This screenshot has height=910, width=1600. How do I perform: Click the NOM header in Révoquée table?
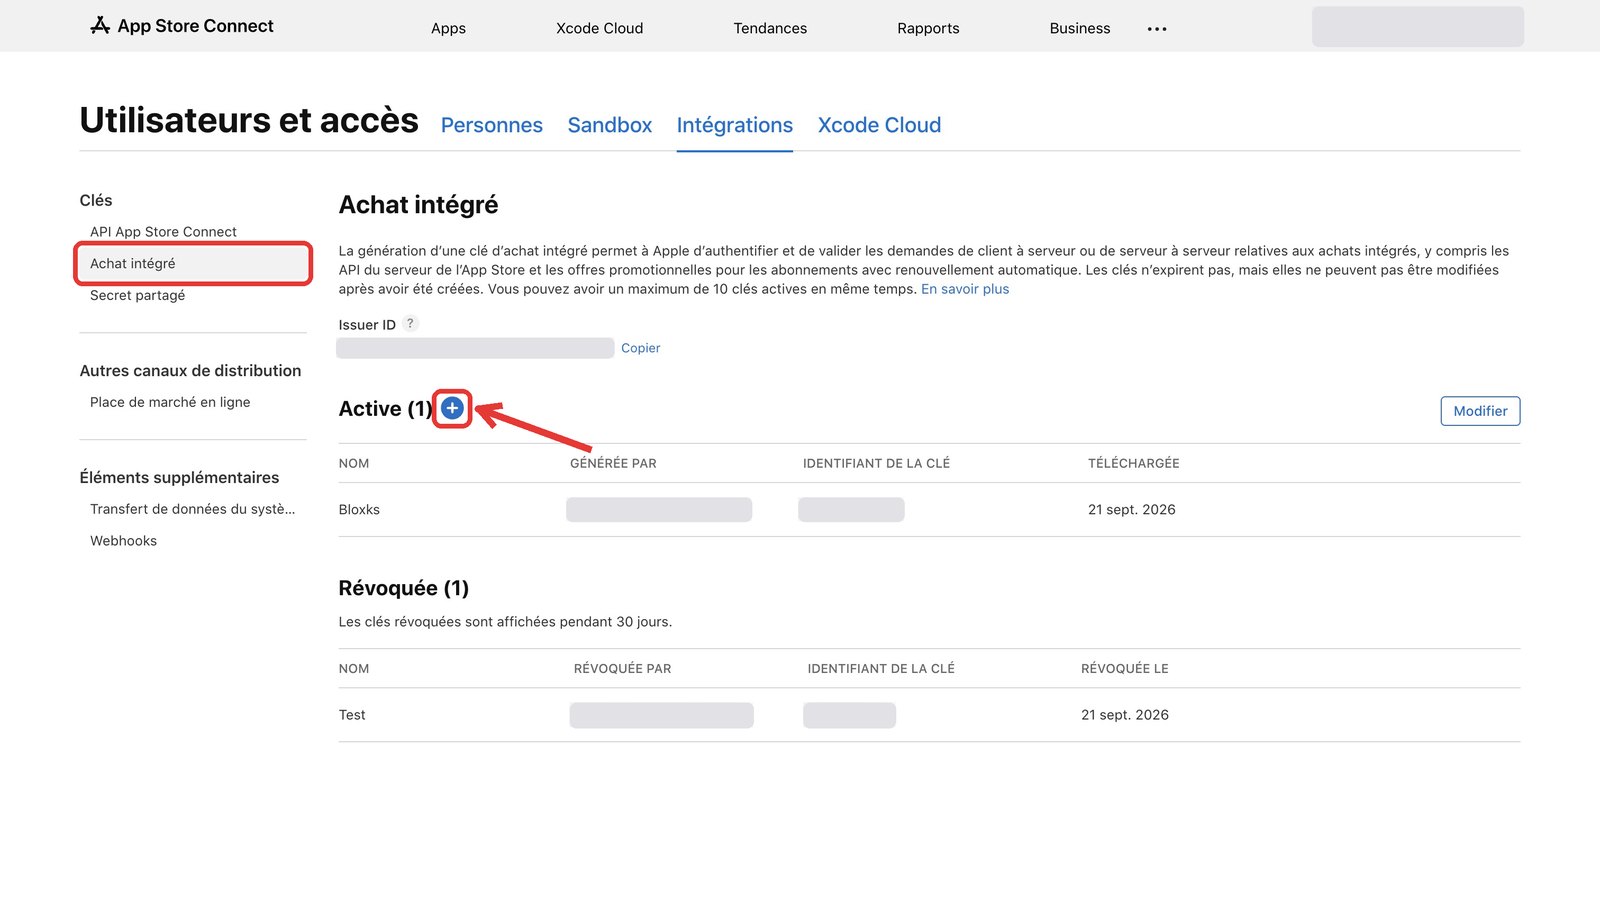pyautogui.click(x=354, y=668)
